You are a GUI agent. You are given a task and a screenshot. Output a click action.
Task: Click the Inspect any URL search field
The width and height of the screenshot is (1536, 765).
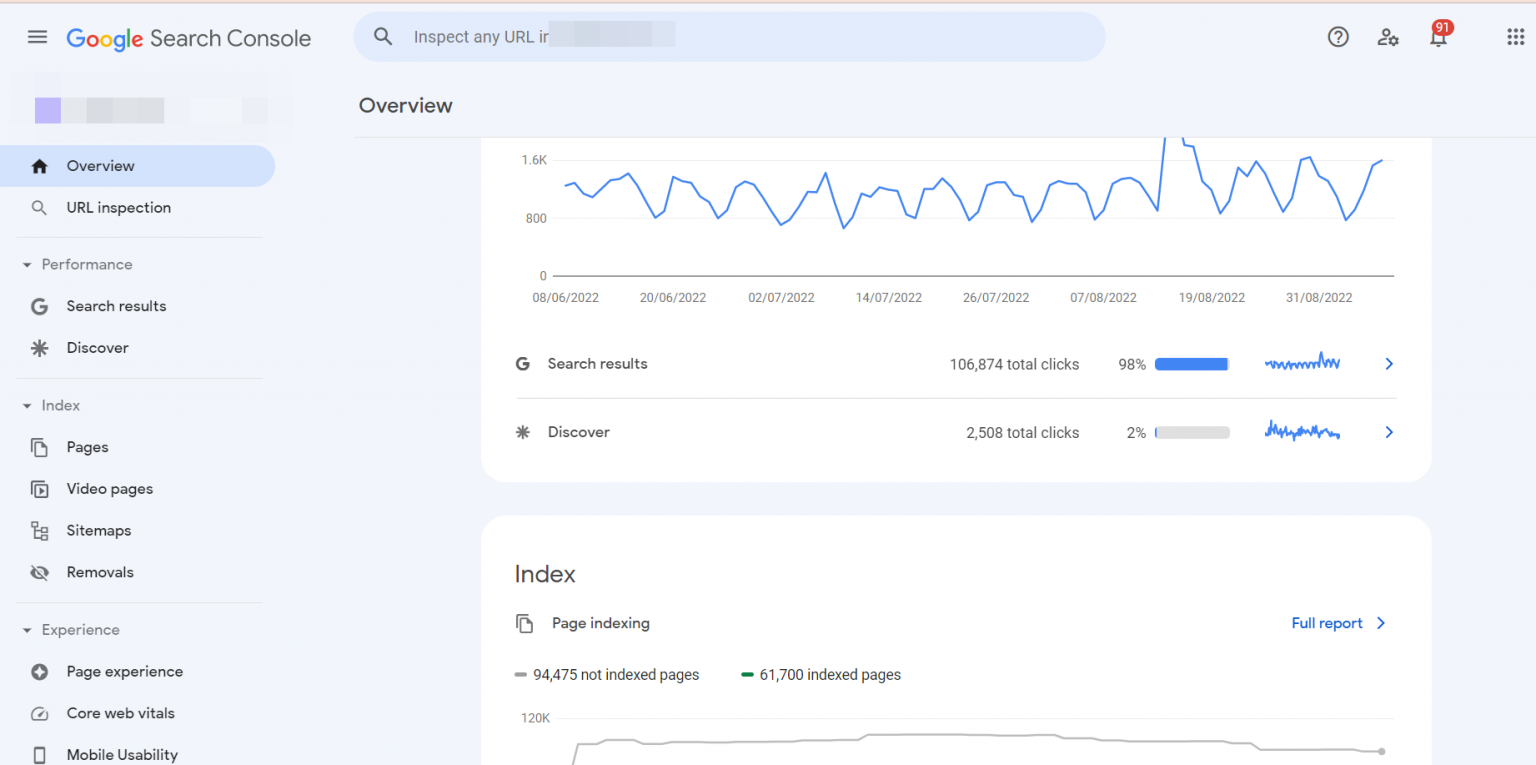[x=730, y=36]
